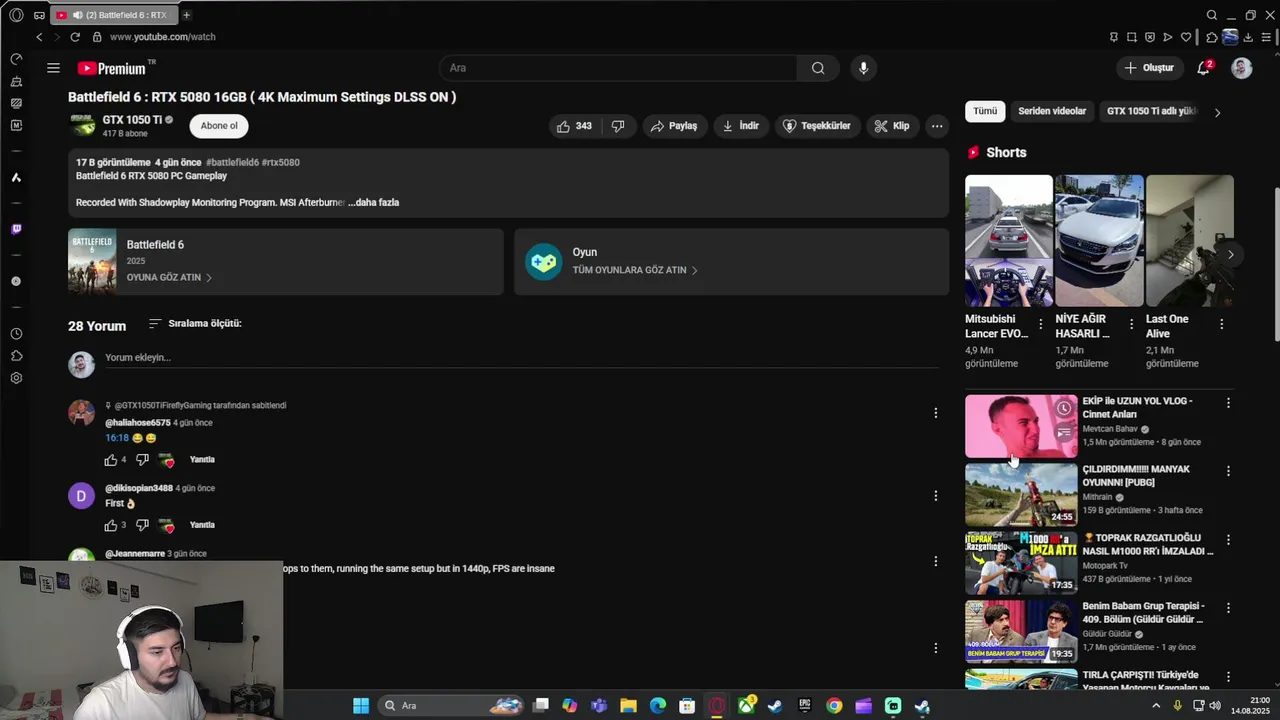This screenshot has width=1280, height=720.
Task: Open Google Chrome from the taskbar
Action: point(834,706)
